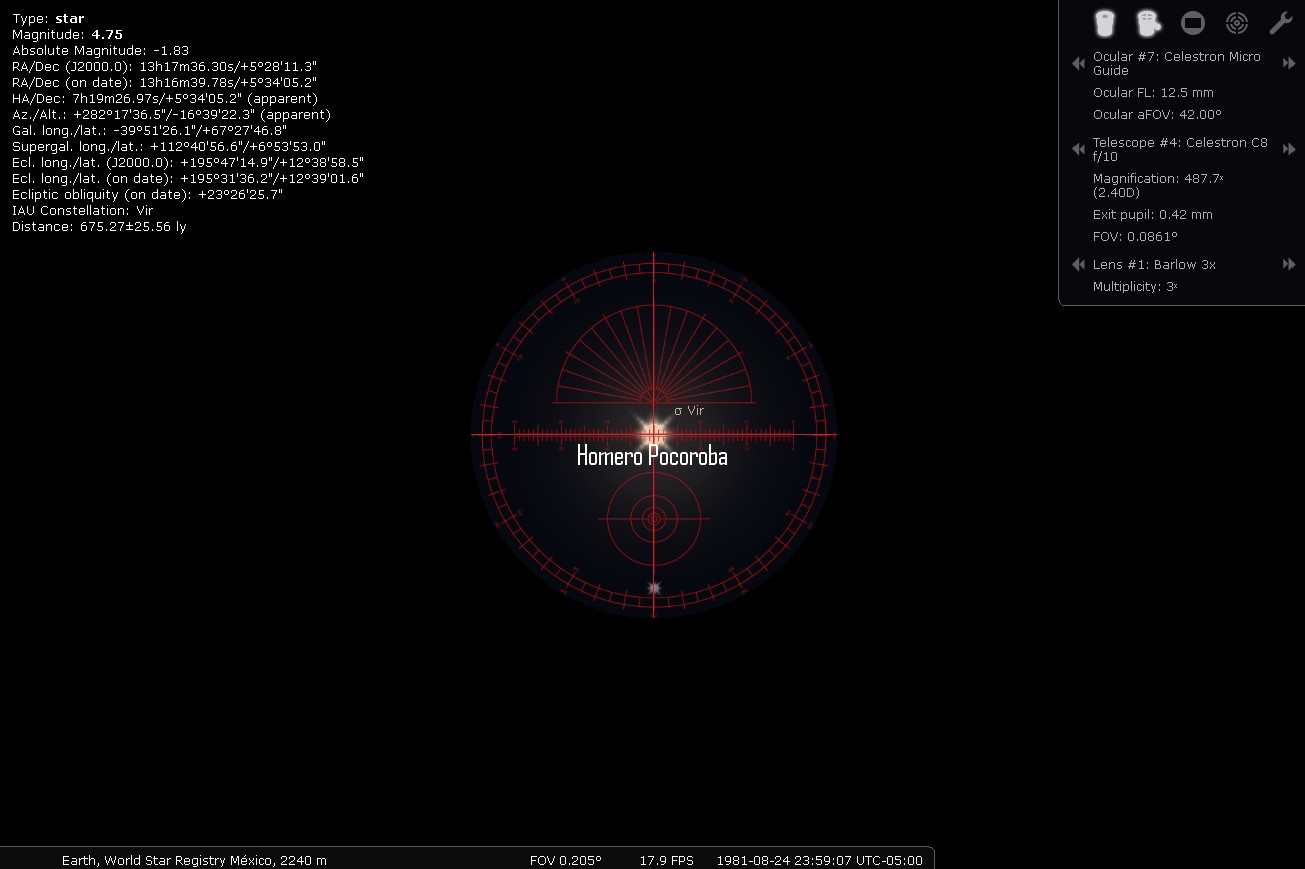Click the 'Multiplicity: 3x' value
1305x869 pixels.
point(1135,287)
